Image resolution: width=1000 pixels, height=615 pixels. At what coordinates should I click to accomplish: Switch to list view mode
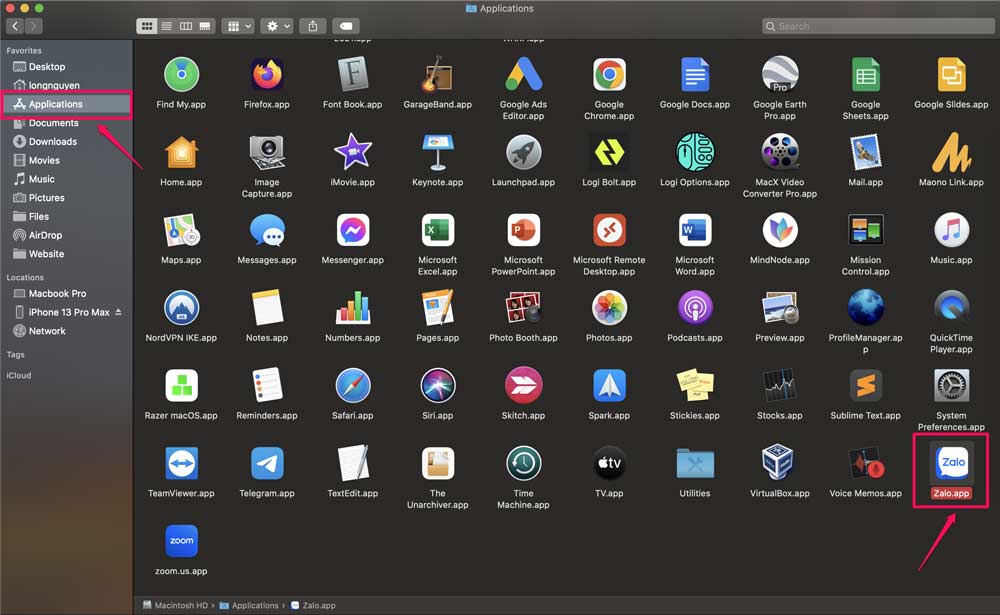pos(166,26)
